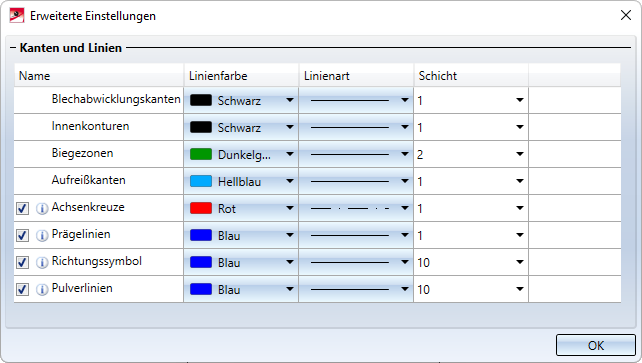Expand the Linienart dropdown for Achsenkreuze
Screen dimensions: 642x363
356,208
